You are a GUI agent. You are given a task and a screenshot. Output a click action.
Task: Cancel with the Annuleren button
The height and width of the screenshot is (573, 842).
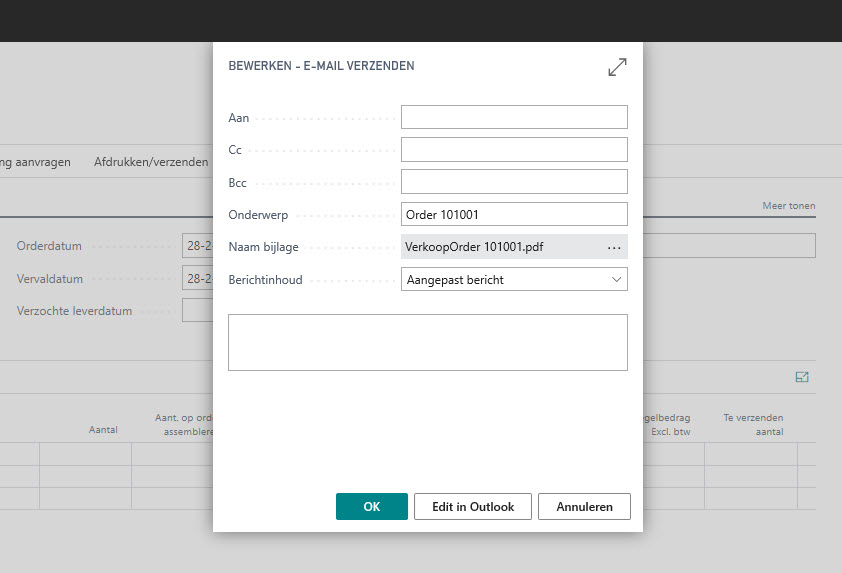coord(584,507)
